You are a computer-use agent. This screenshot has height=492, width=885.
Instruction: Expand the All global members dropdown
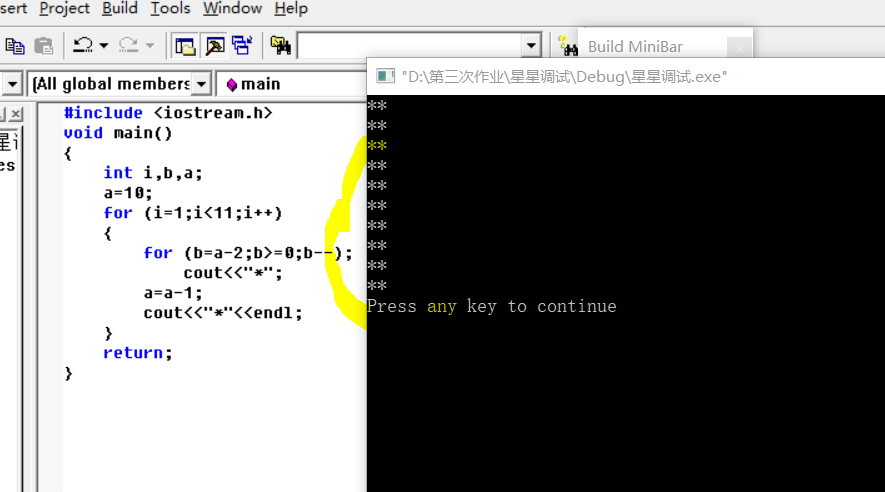pyautogui.click(x=201, y=85)
